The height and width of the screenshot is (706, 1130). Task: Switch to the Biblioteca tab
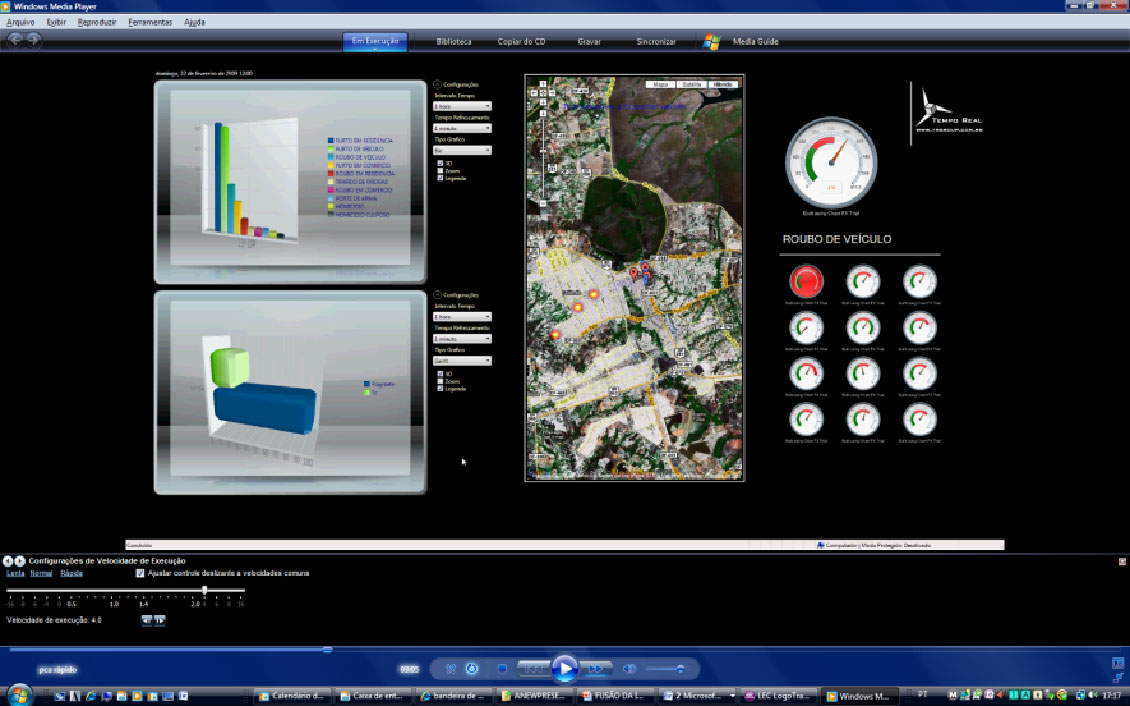[453, 42]
